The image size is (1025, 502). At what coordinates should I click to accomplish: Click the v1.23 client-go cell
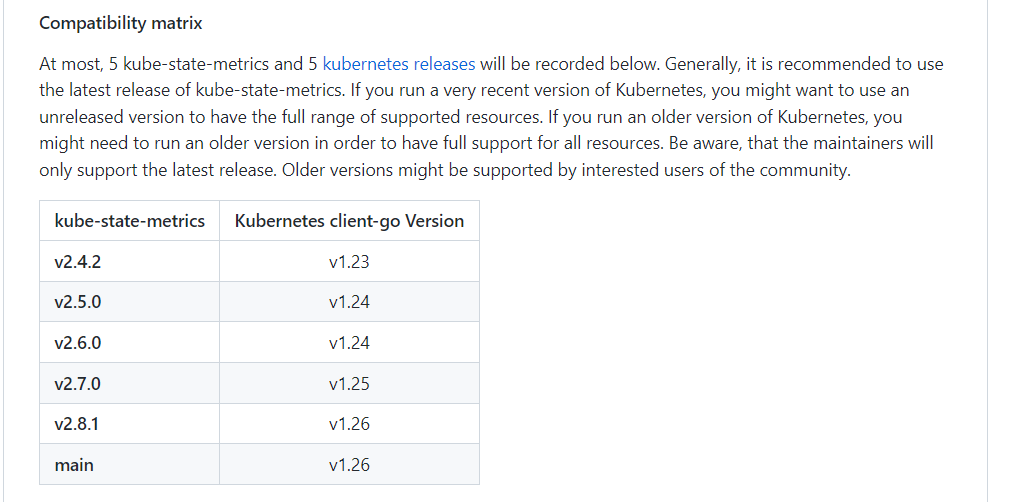[x=349, y=261]
